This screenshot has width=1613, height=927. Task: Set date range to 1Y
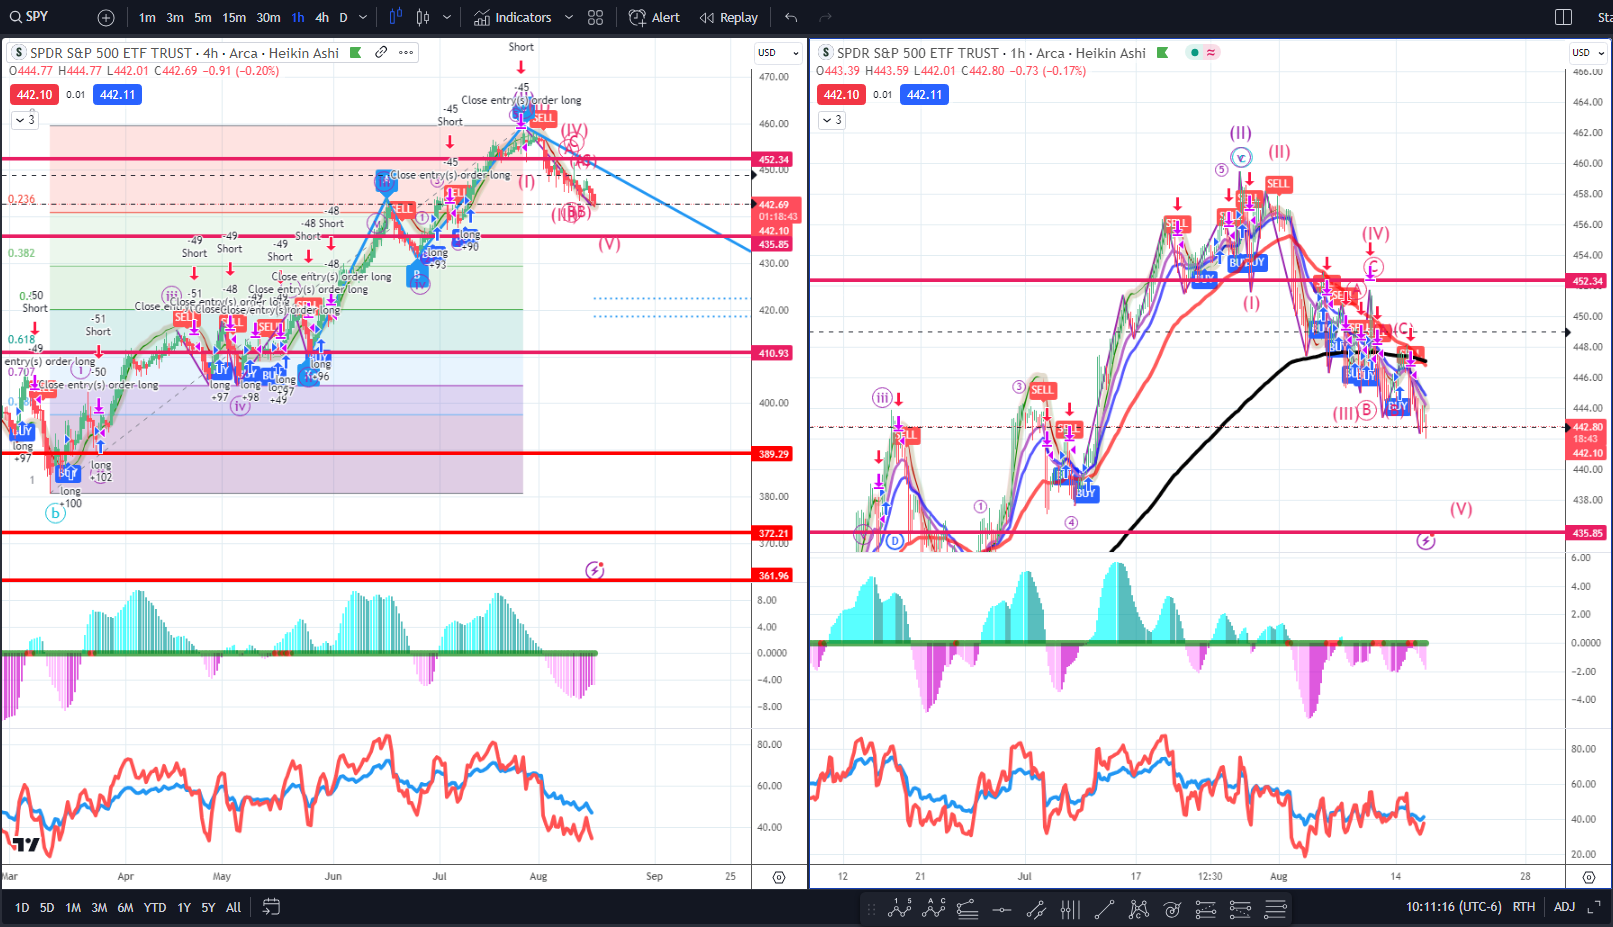tap(184, 908)
